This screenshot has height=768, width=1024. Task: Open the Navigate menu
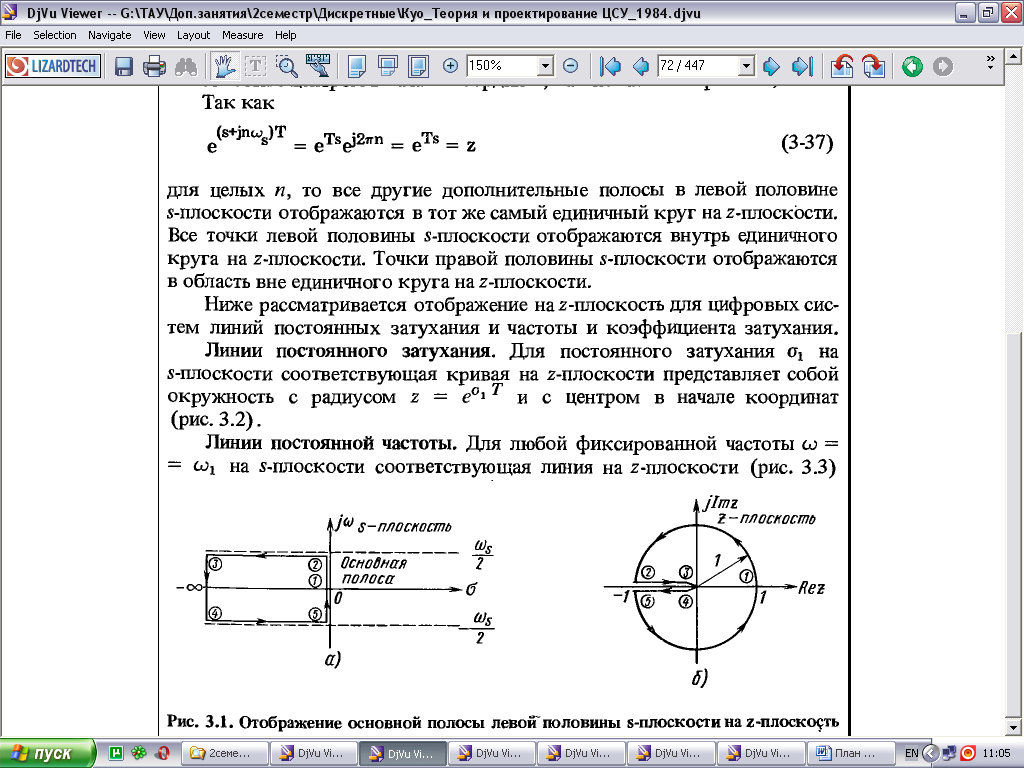(110, 35)
